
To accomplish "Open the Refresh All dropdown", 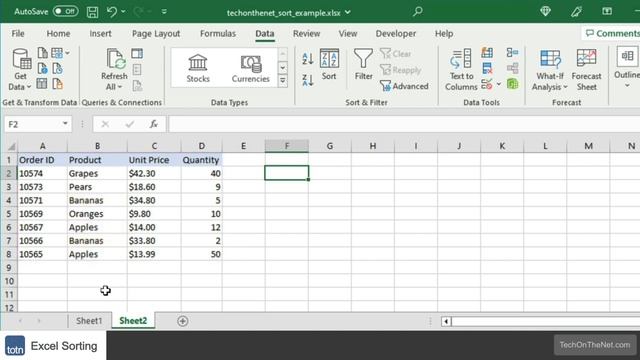I will pyautogui.click(x=114, y=81).
